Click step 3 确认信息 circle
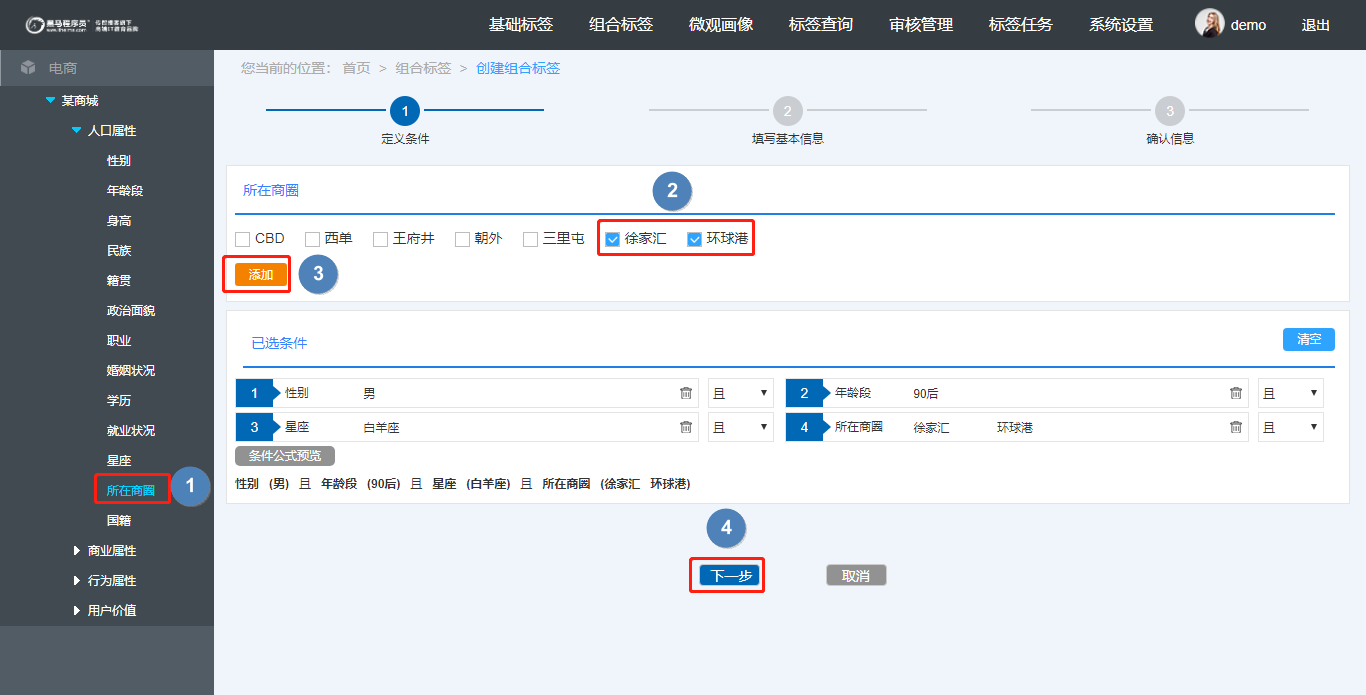The image size is (1366, 695). pos(1169,110)
